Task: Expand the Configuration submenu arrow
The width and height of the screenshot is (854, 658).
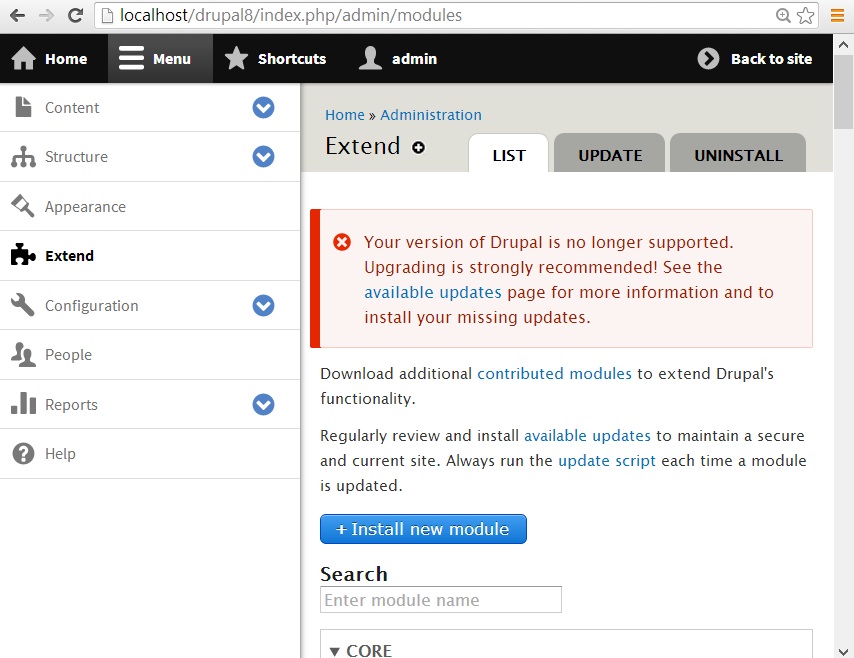Action: click(x=263, y=306)
